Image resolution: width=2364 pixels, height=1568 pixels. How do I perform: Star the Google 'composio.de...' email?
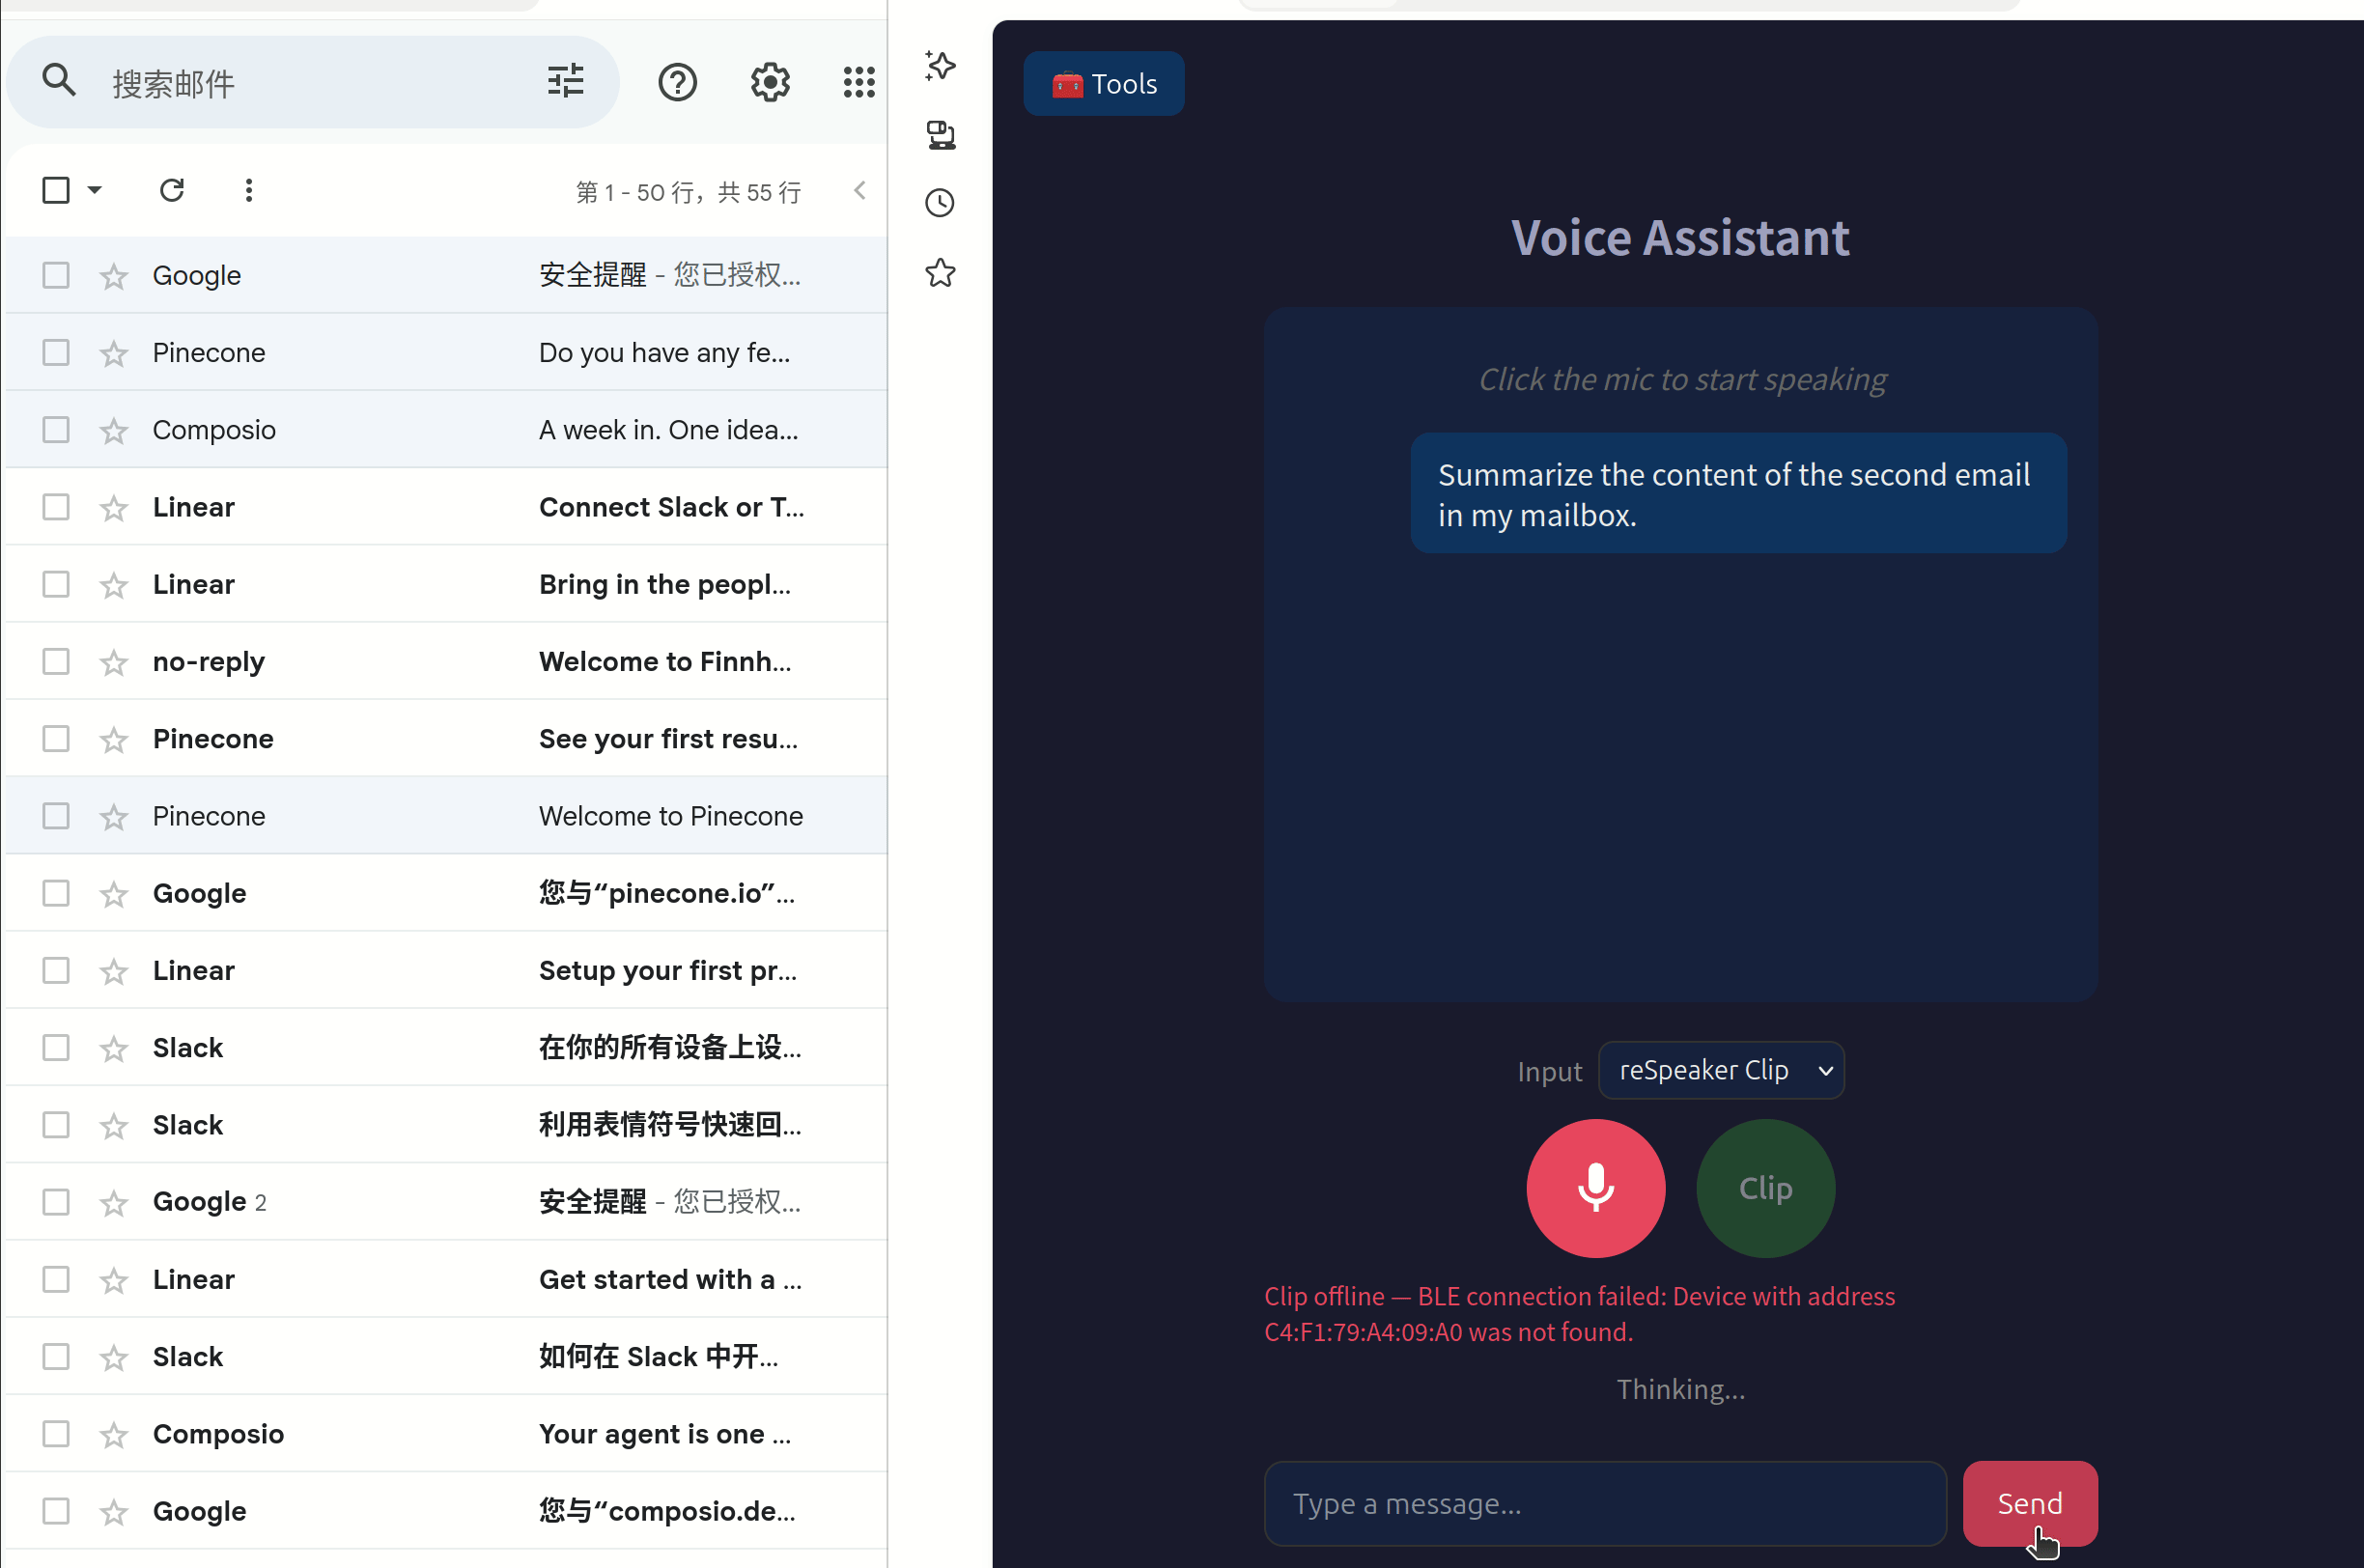[x=114, y=1512]
